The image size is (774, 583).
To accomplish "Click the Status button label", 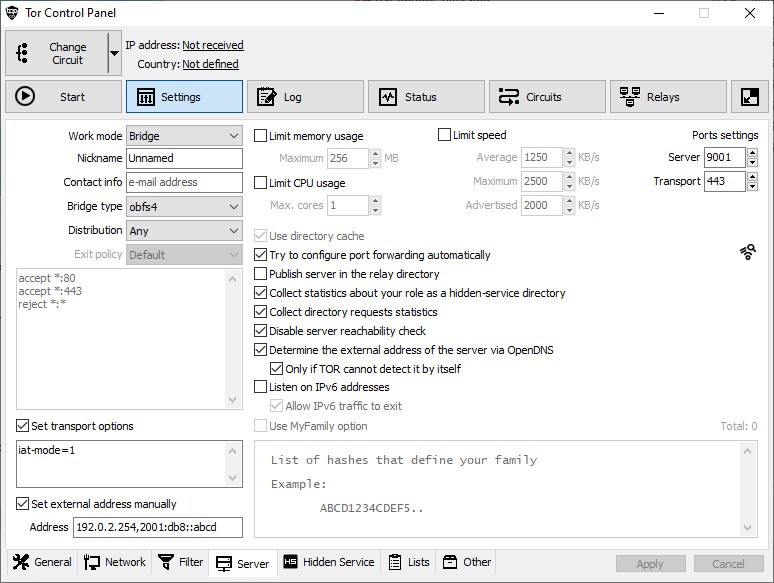I will click(421, 97).
